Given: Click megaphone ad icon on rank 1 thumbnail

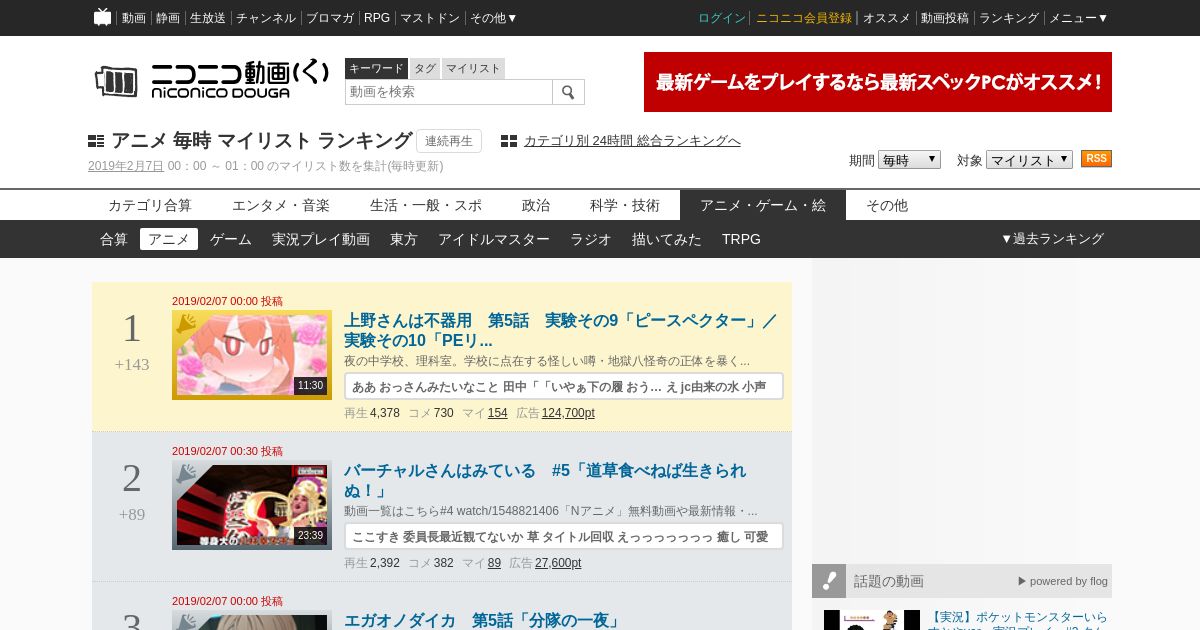Looking at the screenshot, I should coord(186,323).
